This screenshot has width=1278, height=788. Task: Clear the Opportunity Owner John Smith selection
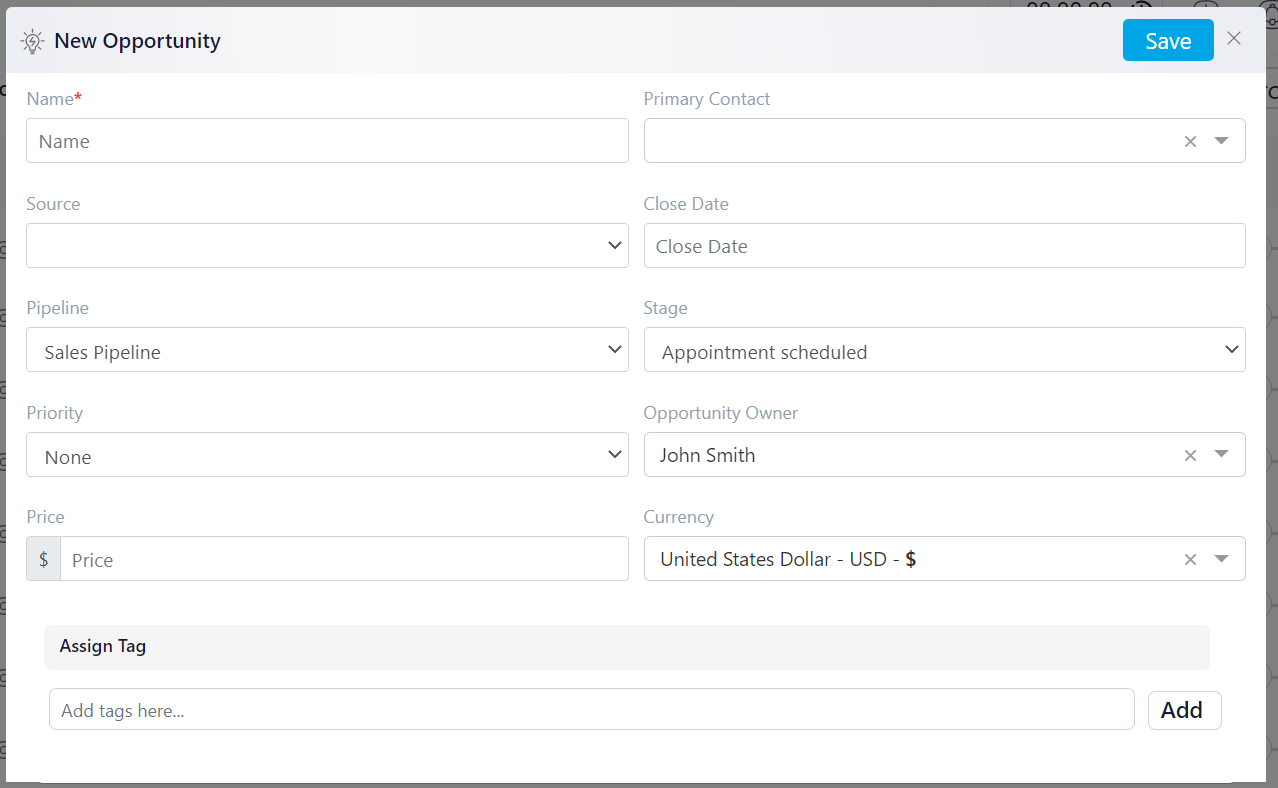coord(1190,455)
